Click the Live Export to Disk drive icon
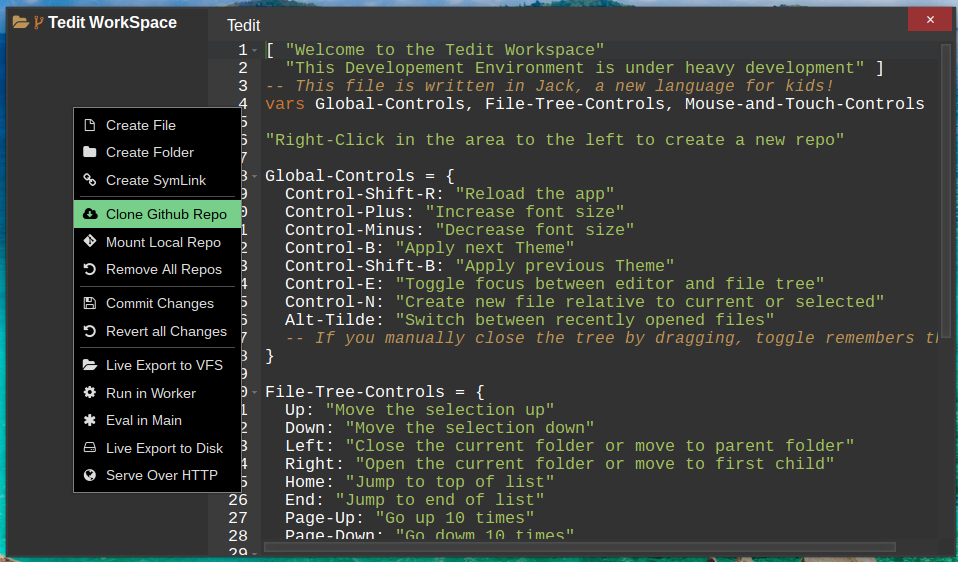This screenshot has height=562, width=958. coord(90,448)
